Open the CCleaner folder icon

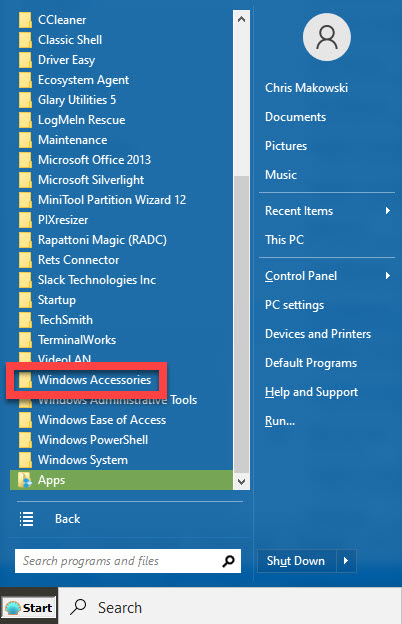[x=25, y=20]
